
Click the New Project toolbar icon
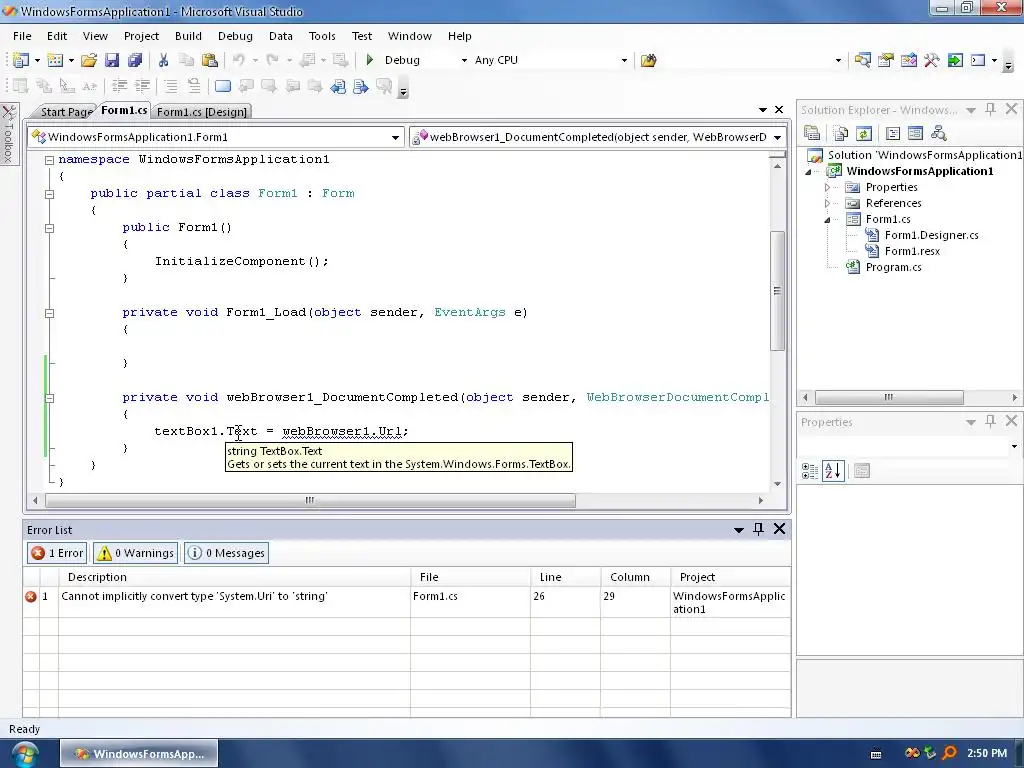click(21, 60)
